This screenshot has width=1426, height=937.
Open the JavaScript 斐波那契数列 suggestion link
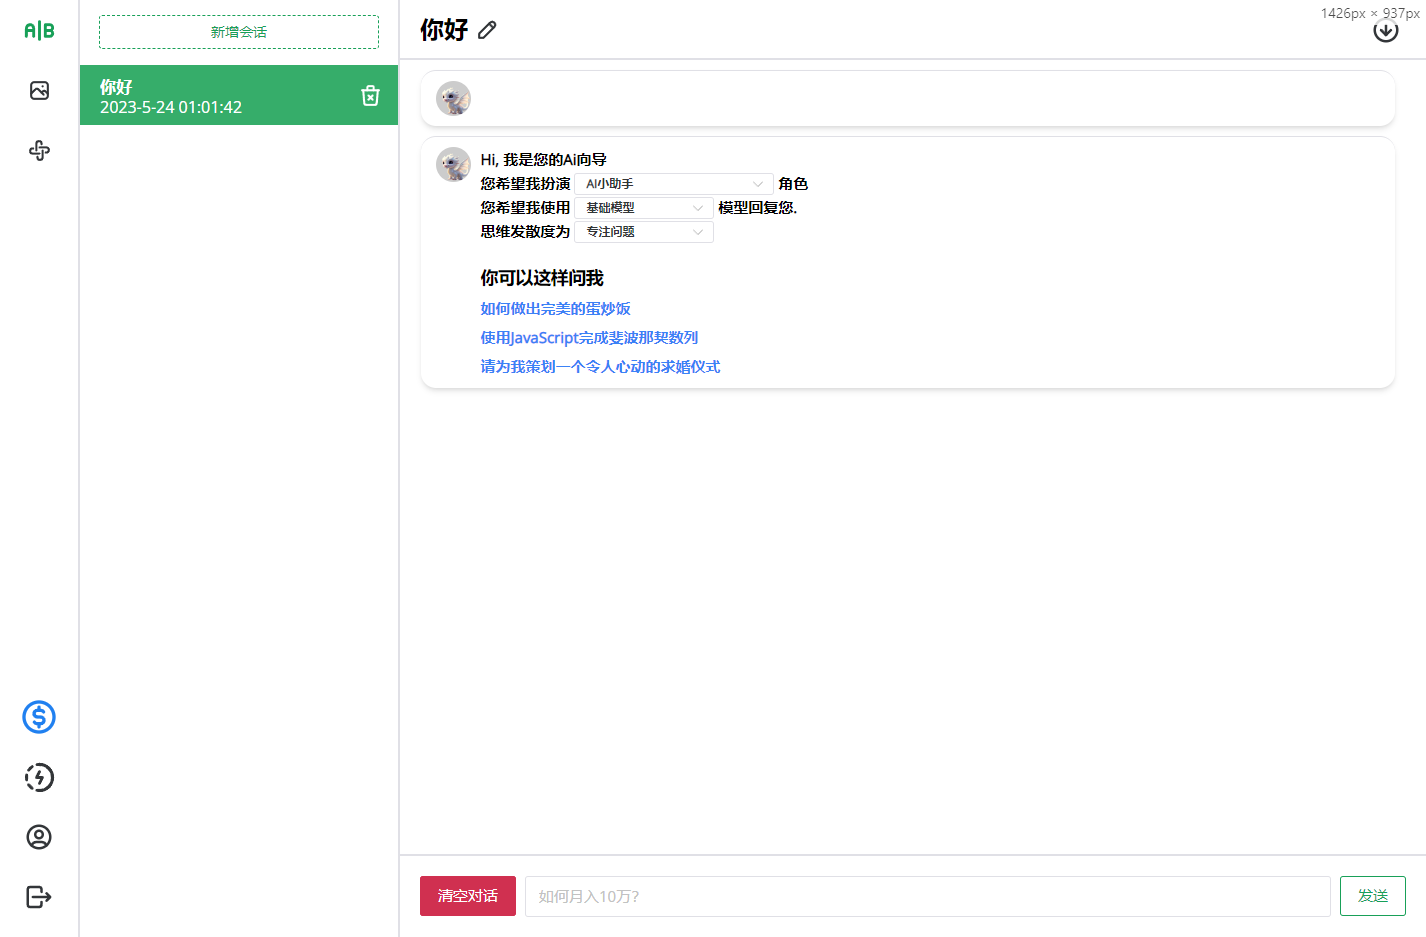tap(589, 338)
